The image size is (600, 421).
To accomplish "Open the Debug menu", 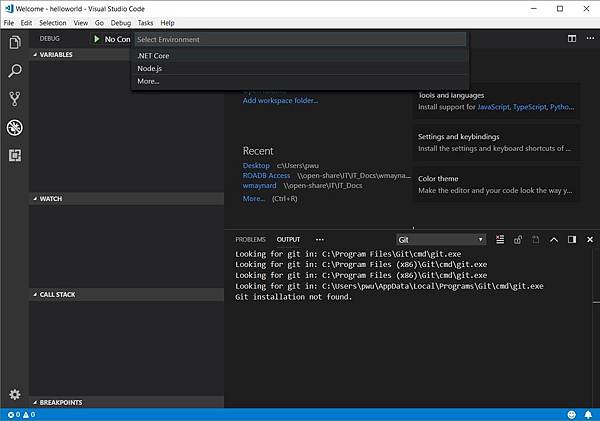I will tap(121, 23).
